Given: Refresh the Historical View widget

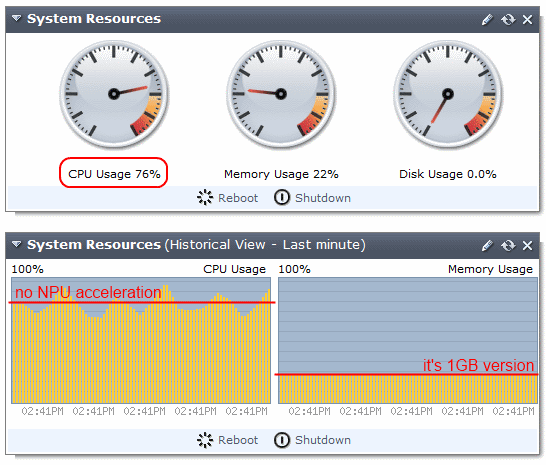Looking at the screenshot, I should [508, 246].
